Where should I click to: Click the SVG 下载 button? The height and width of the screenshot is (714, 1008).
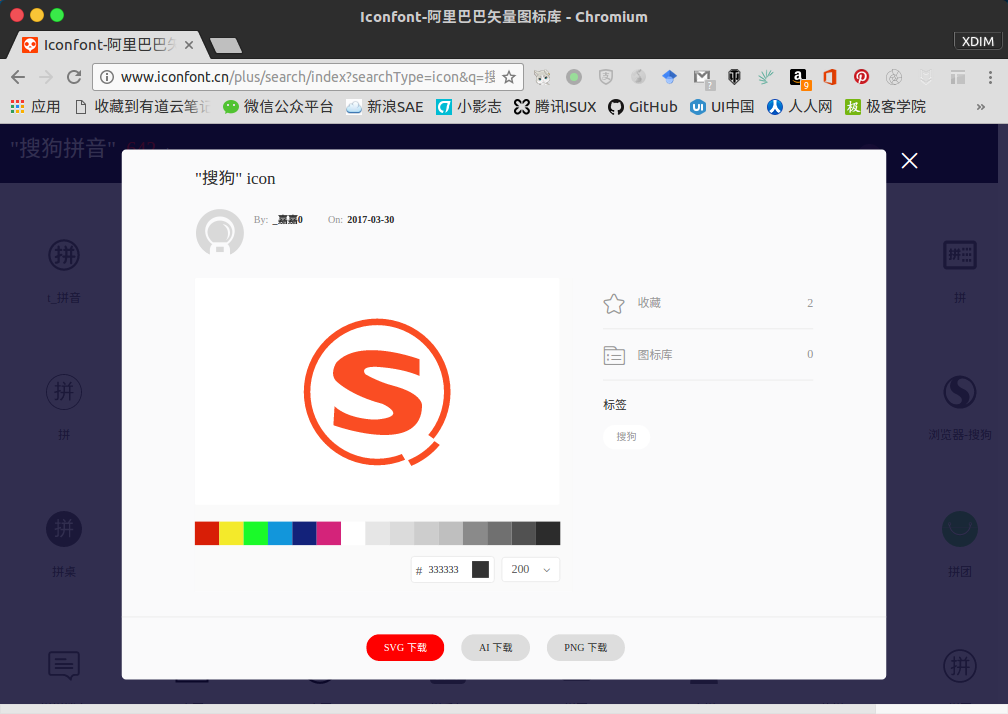click(405, 647)
